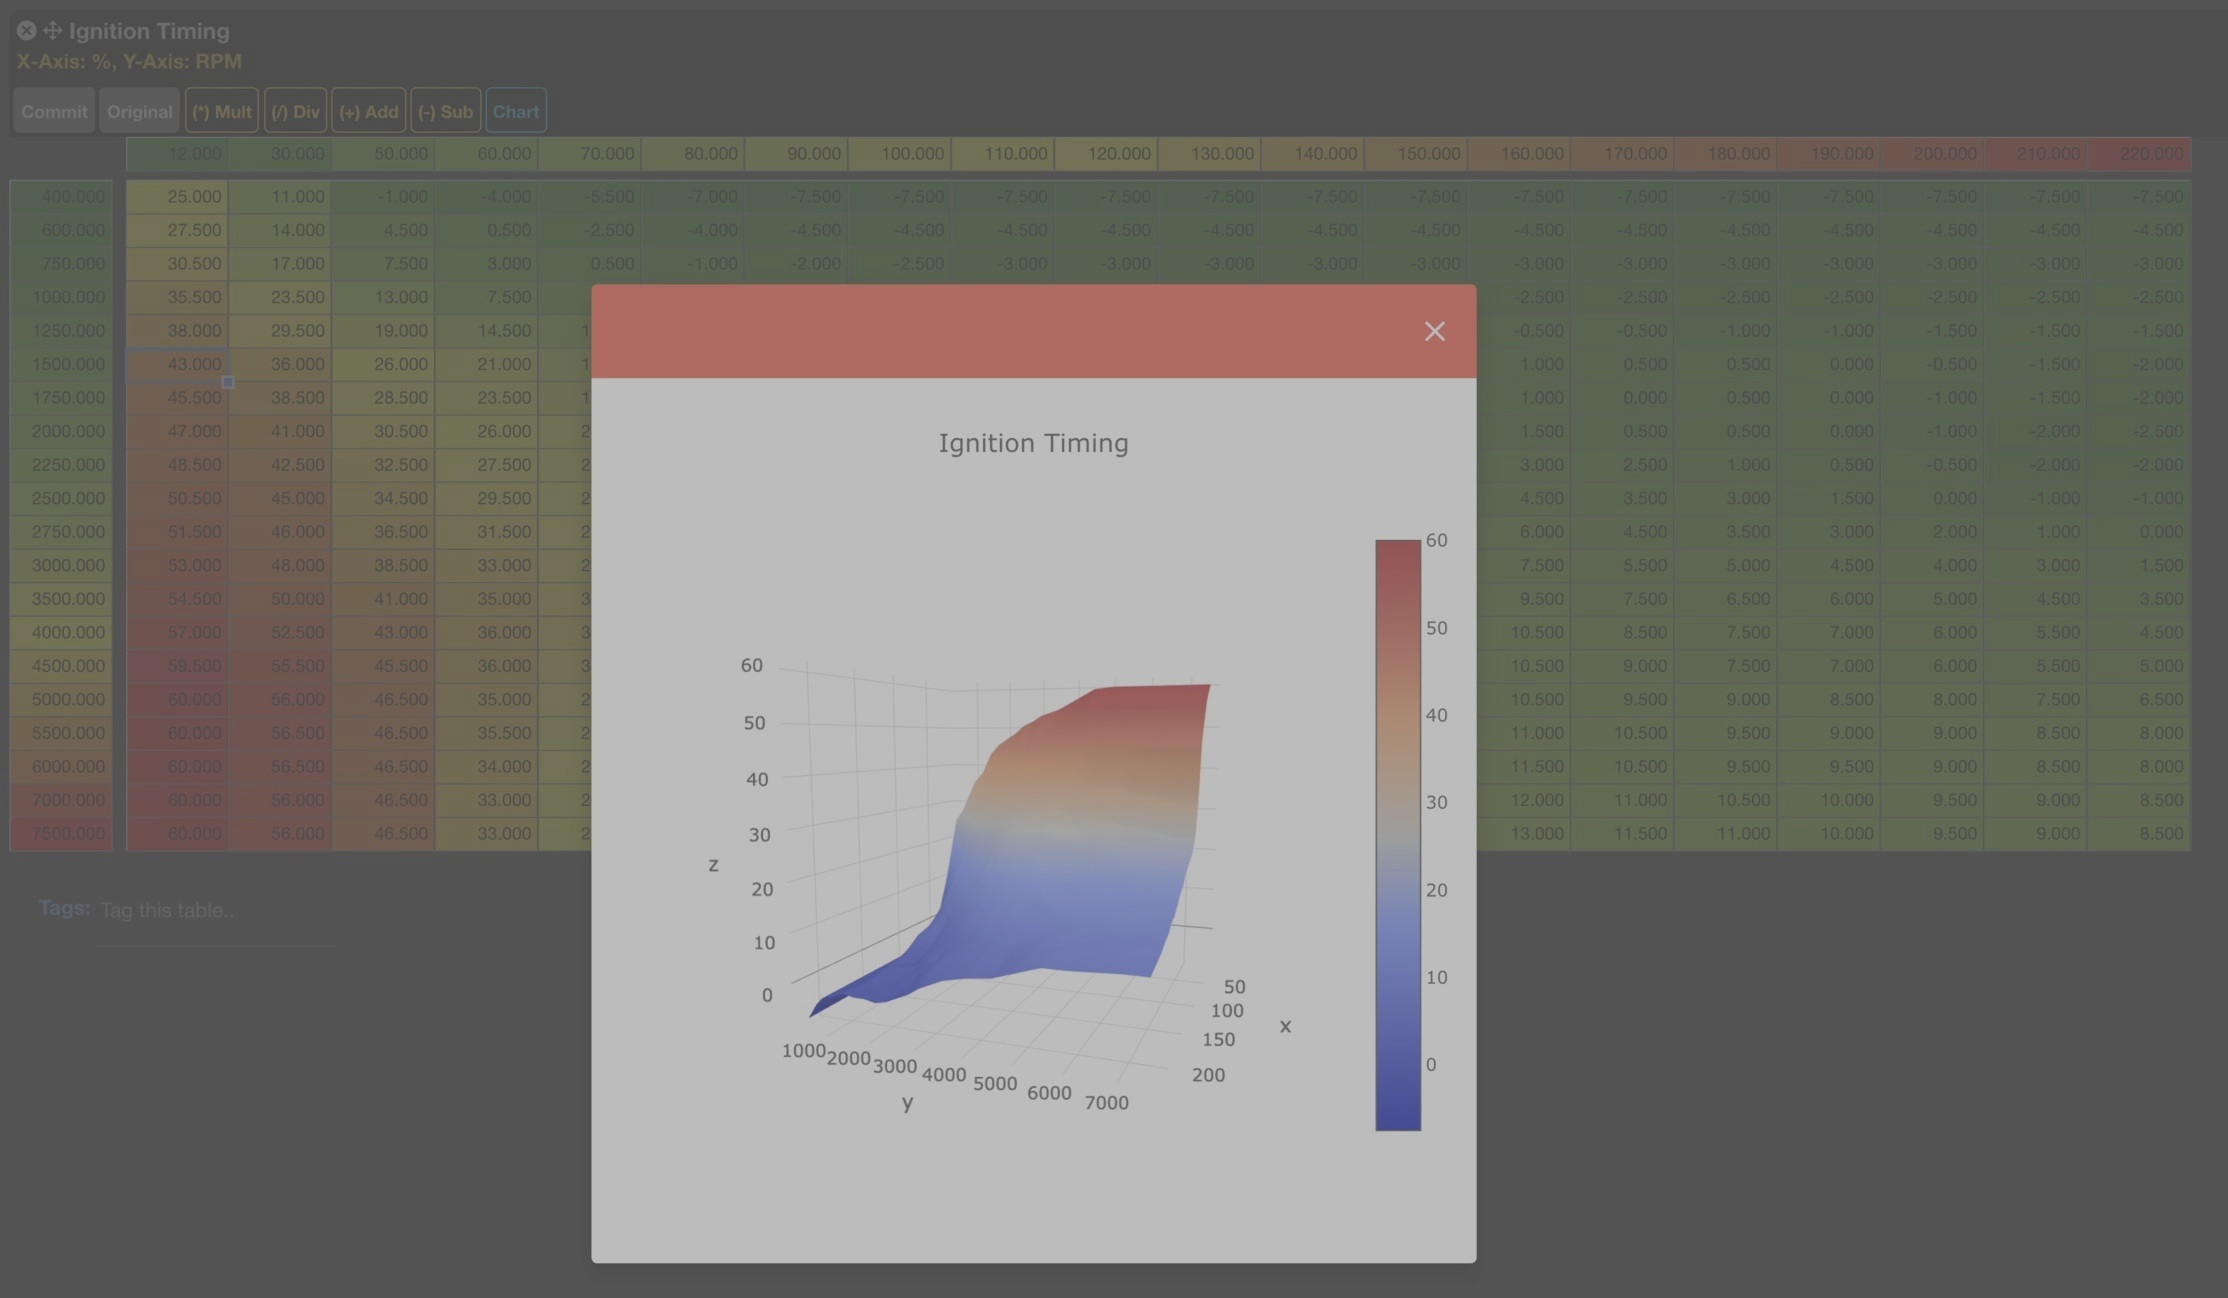Screen dimensions: 2228x1298
Task: Click the (/) Div button
Action: click(x=295, y=111)
